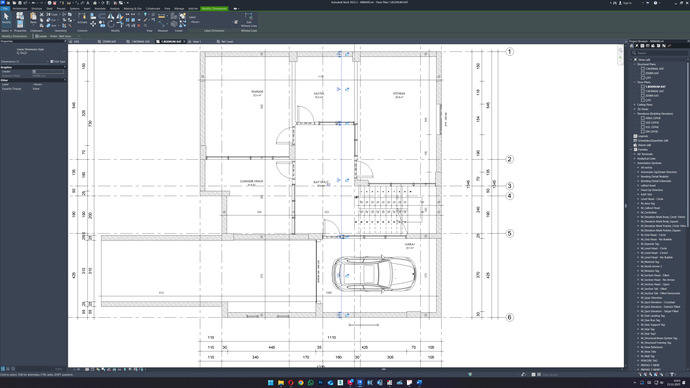Open the Annotate ribbon tab
The image size is (690, 388).
click(x=100, y=8)
